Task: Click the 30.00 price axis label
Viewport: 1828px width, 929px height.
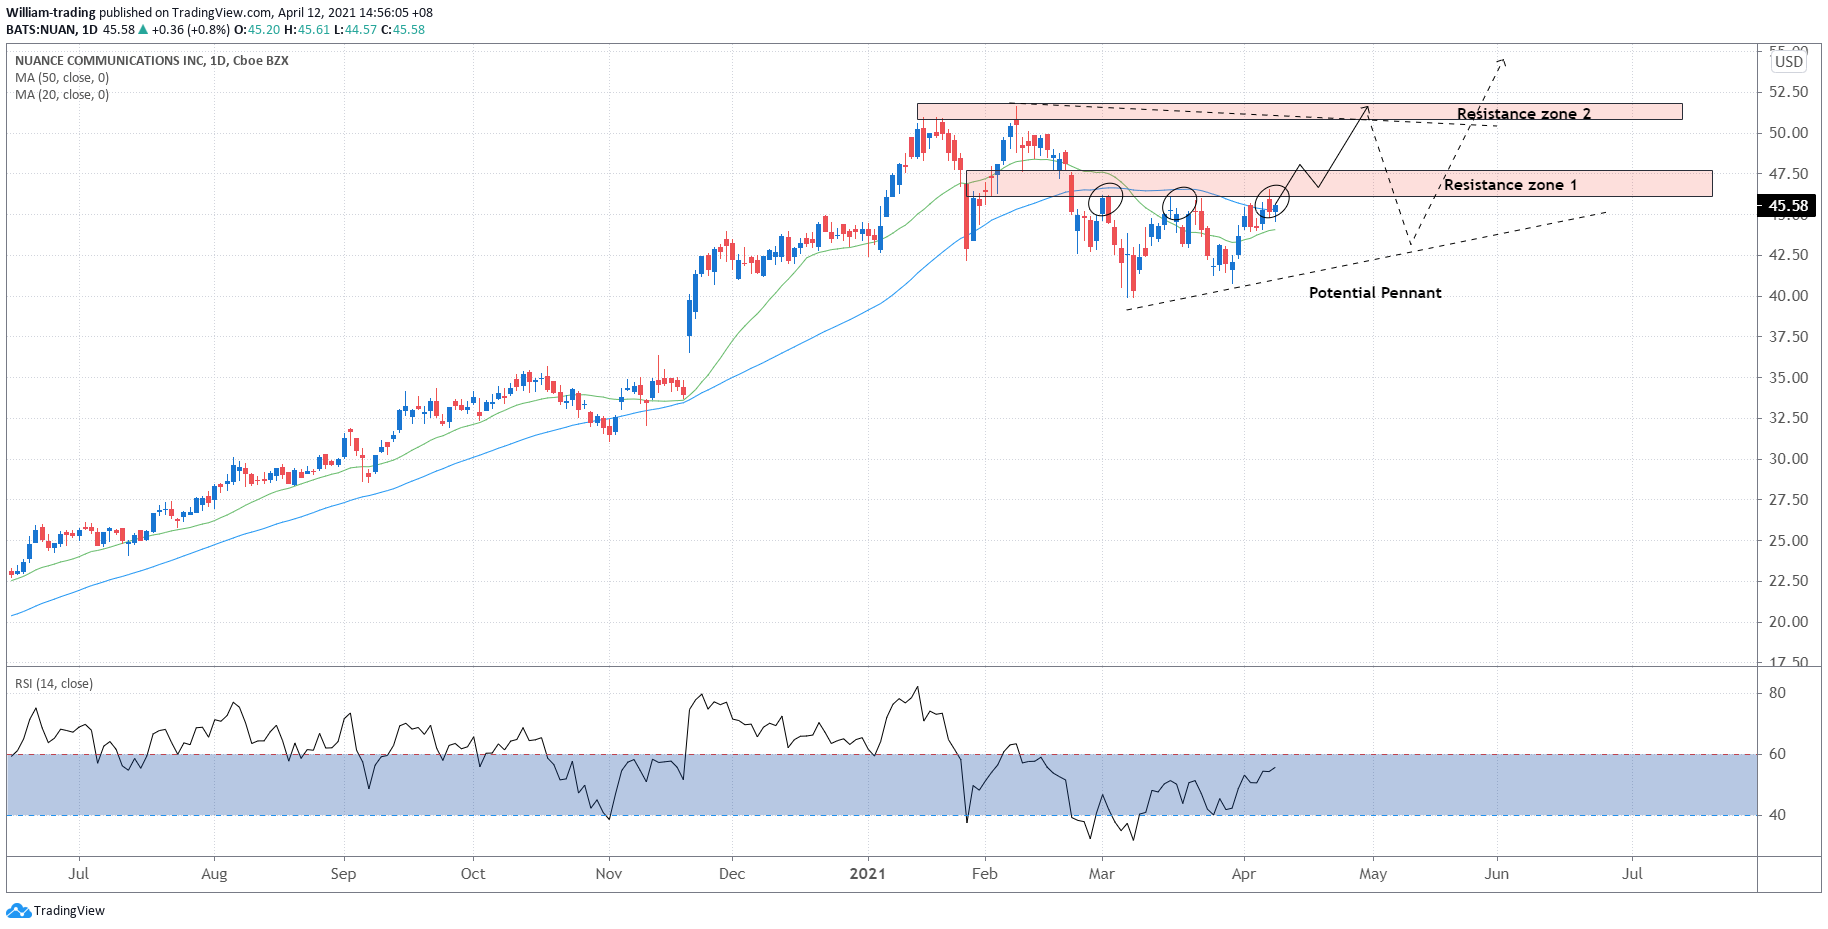Action: [x=1788, y=459]
